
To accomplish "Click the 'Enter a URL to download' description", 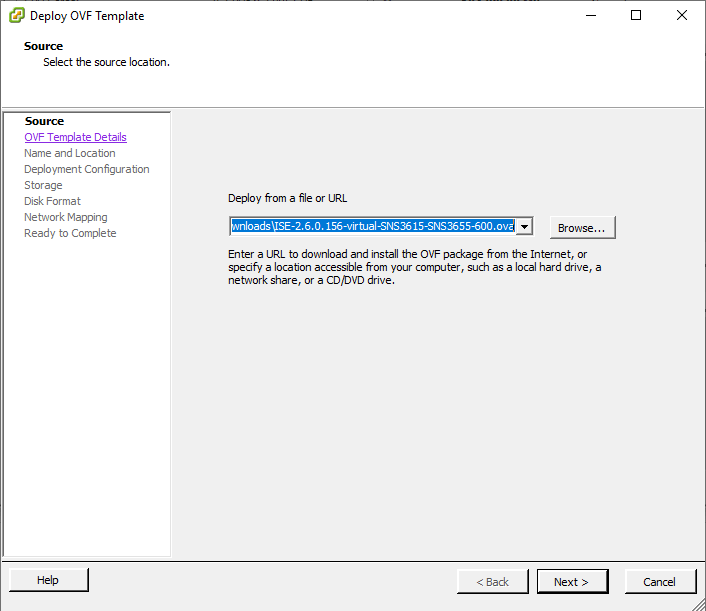I will point(415,267).
